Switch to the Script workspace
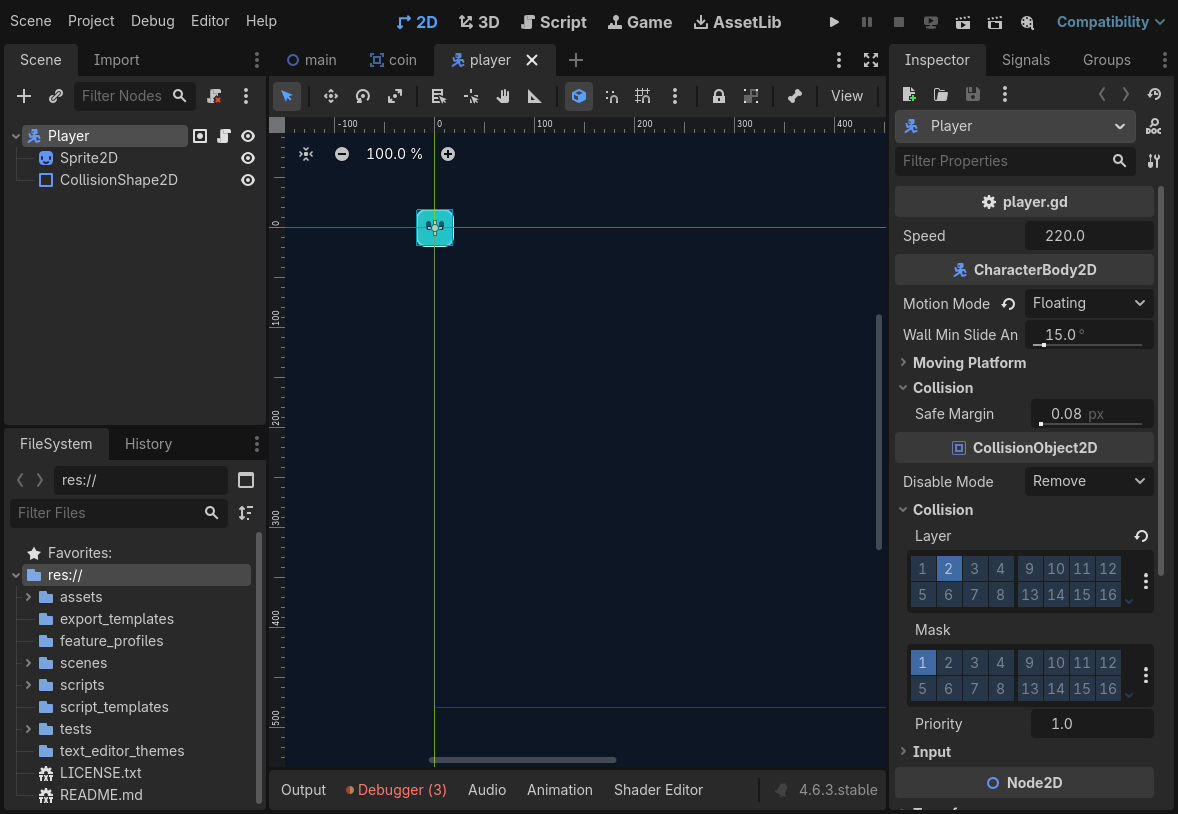 (554, 22)
